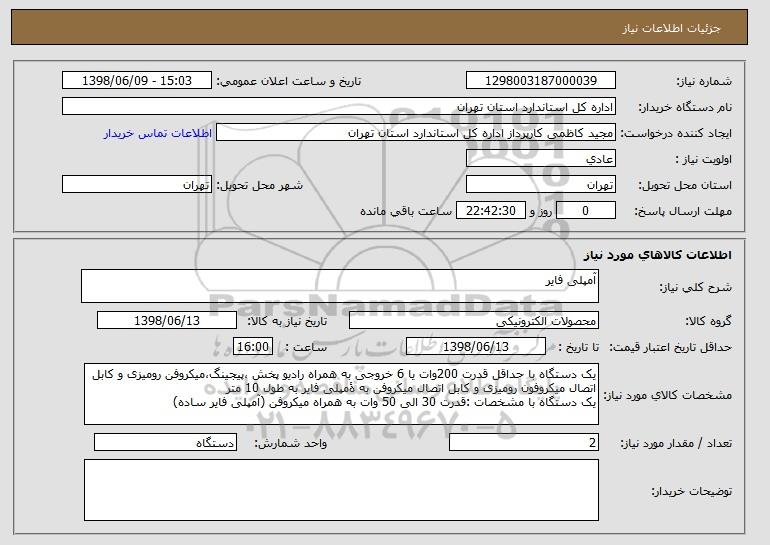Click the label توضیحات خریدار:
770x545 pixels.
pyautogui.click(x=691, y=491)
